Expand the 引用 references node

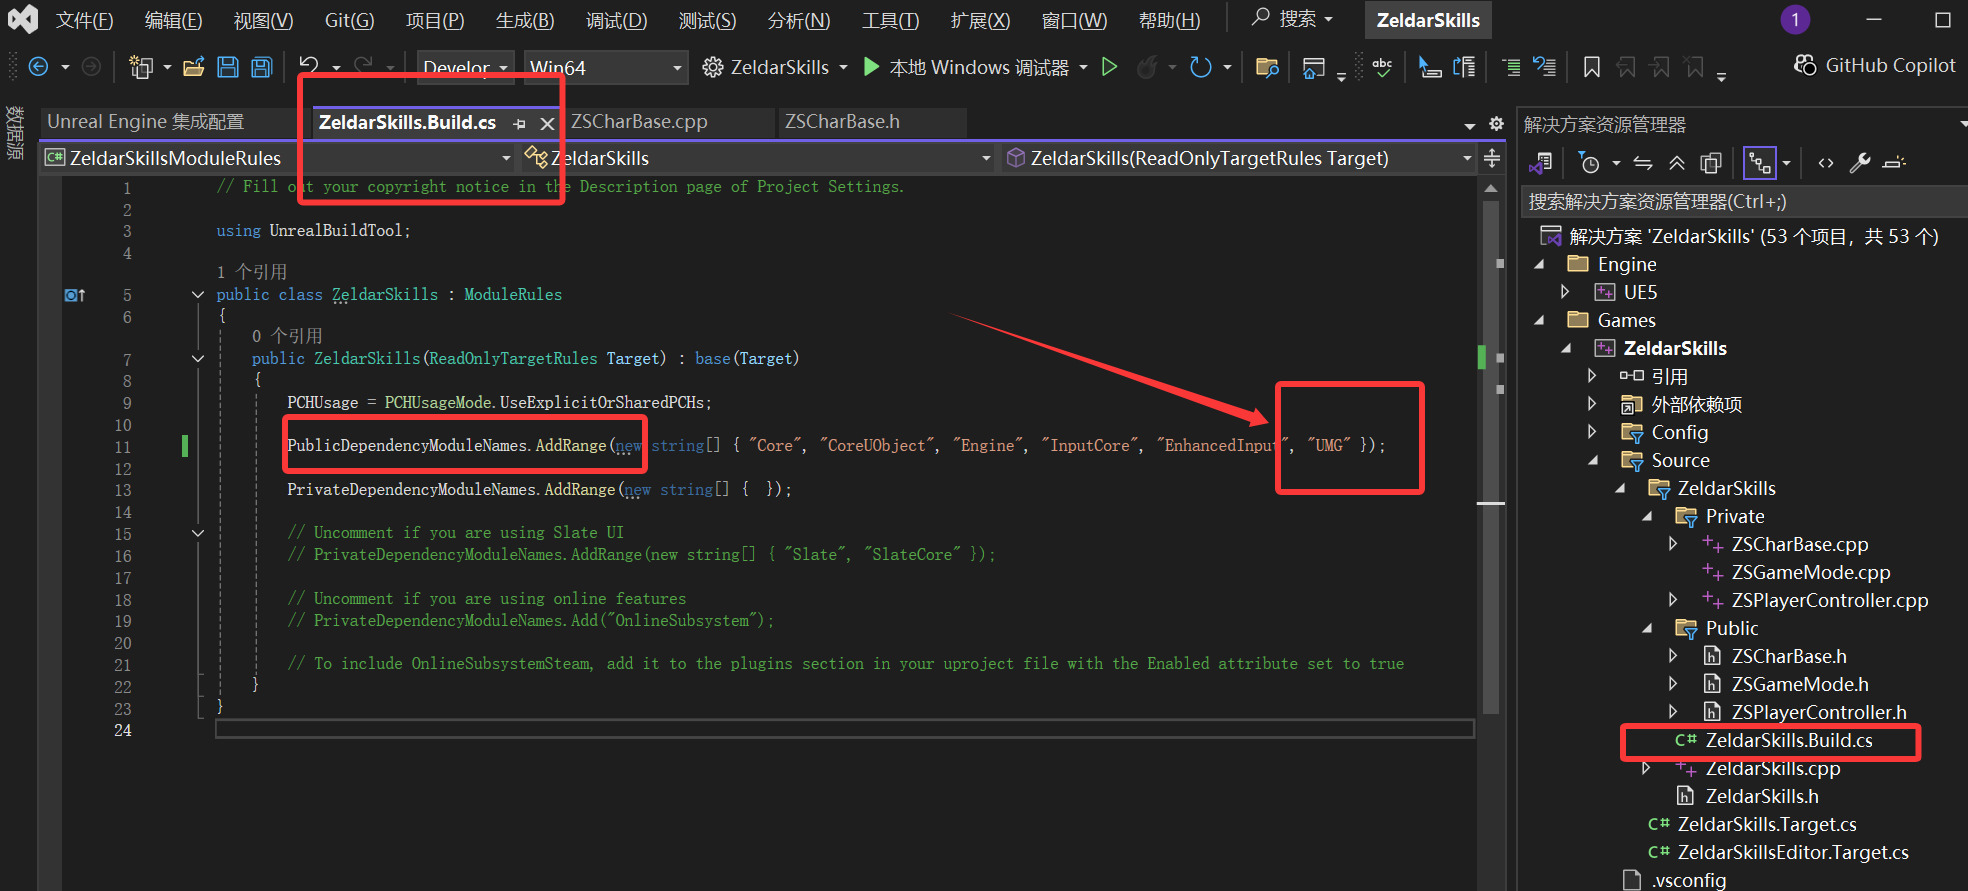[x=1592, y=376]
